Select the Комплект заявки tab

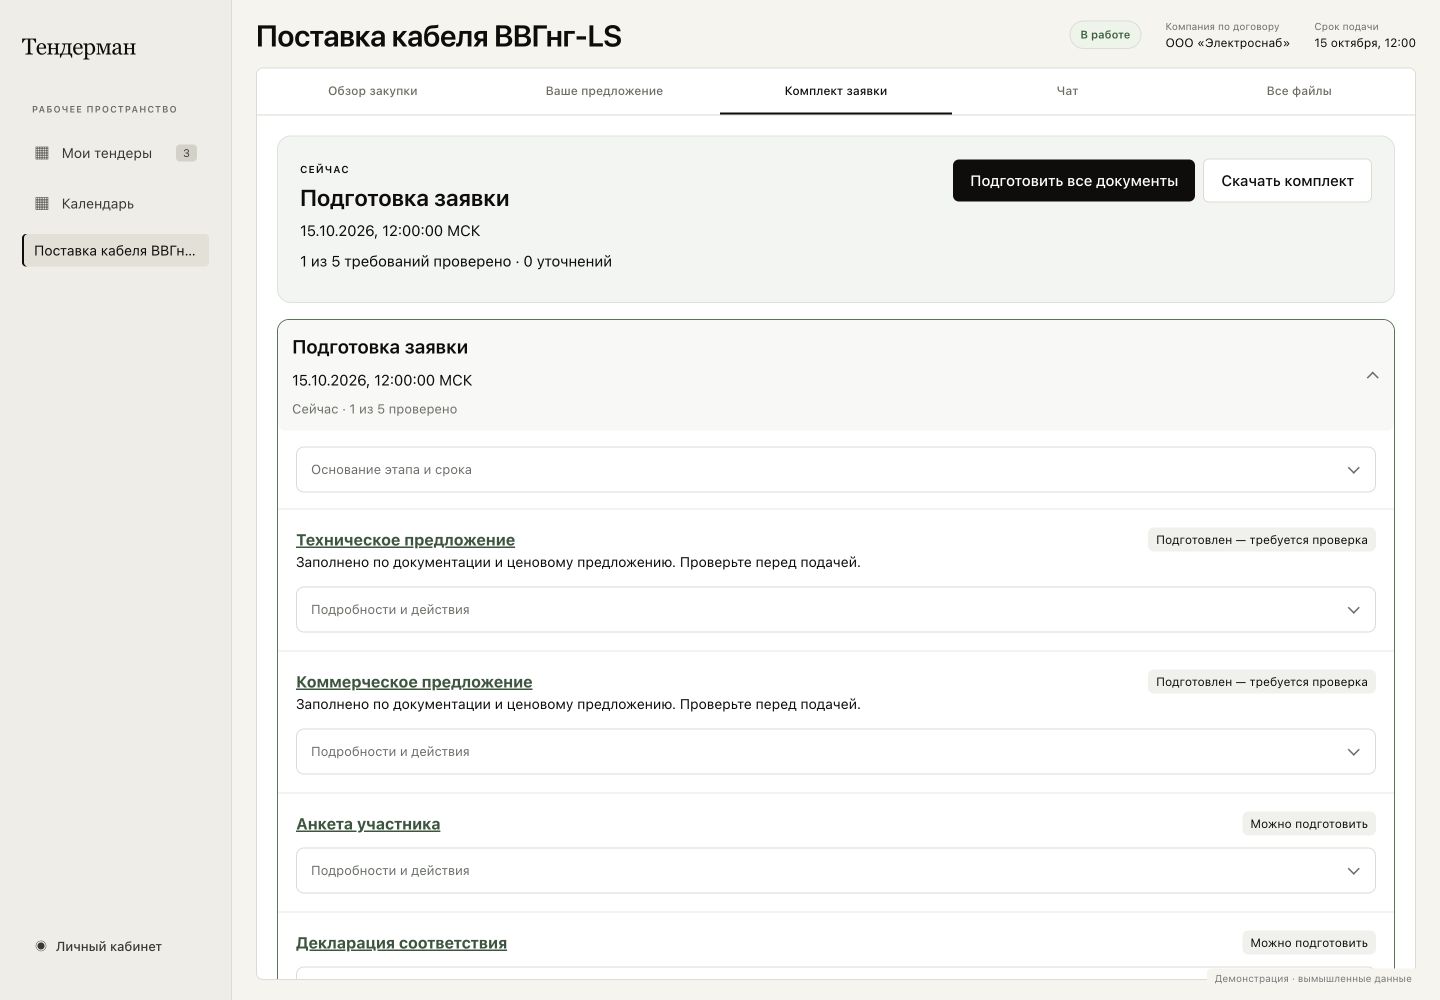click(x=836, y=91)
